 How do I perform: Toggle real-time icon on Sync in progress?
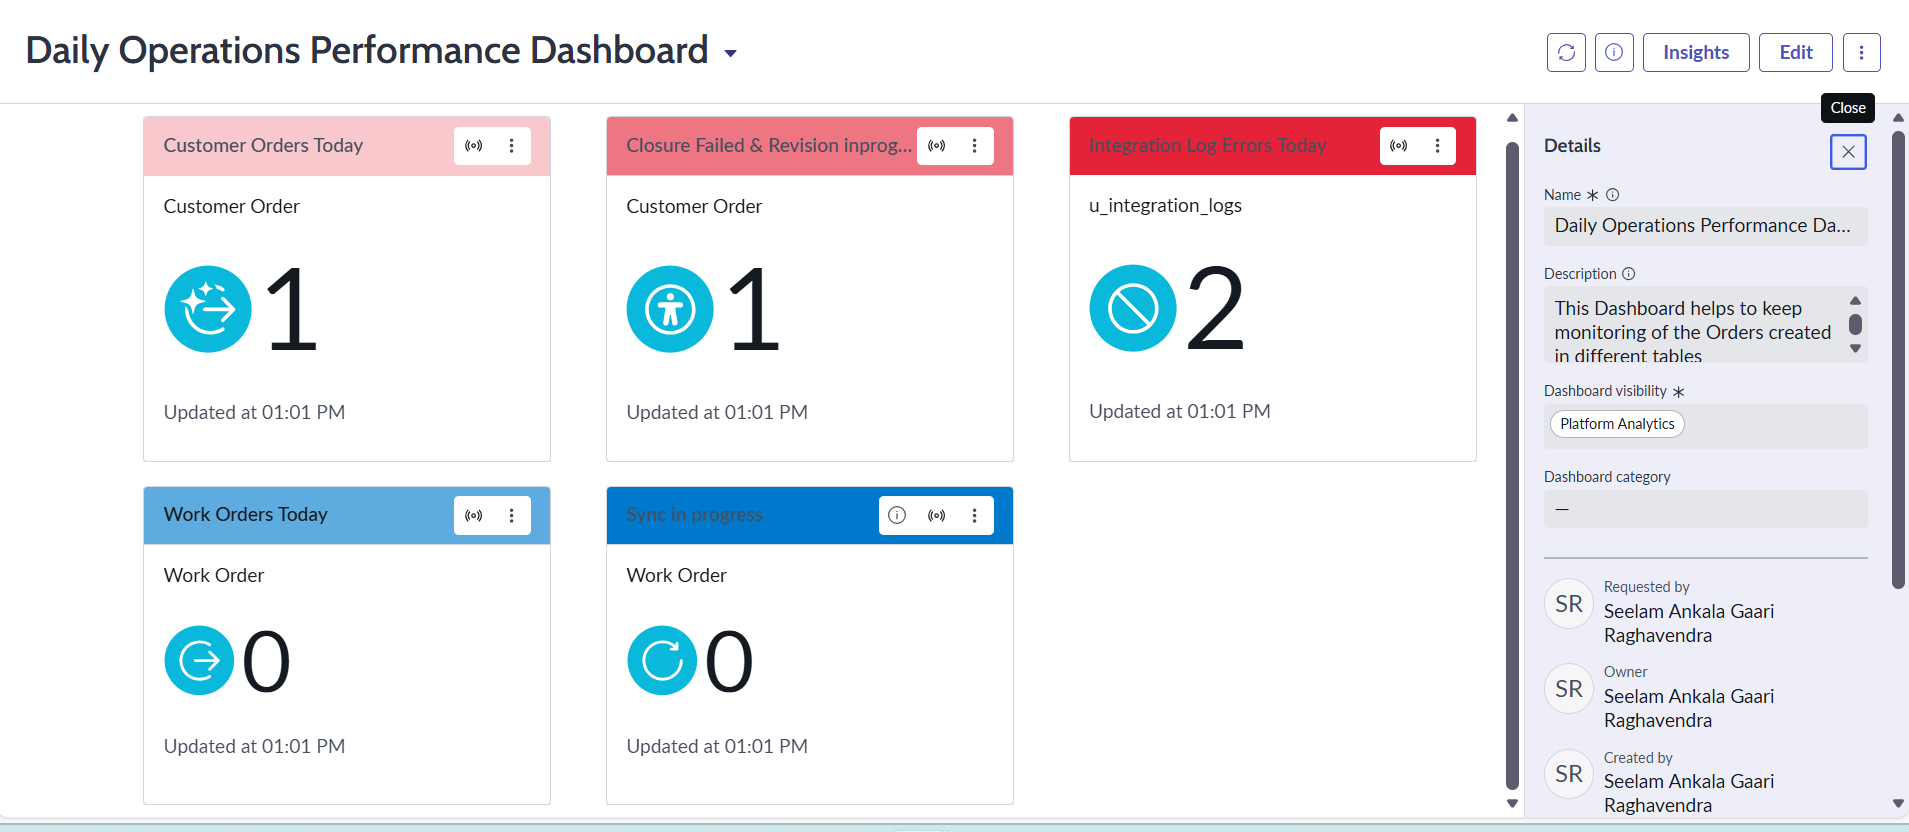[937, 516]
